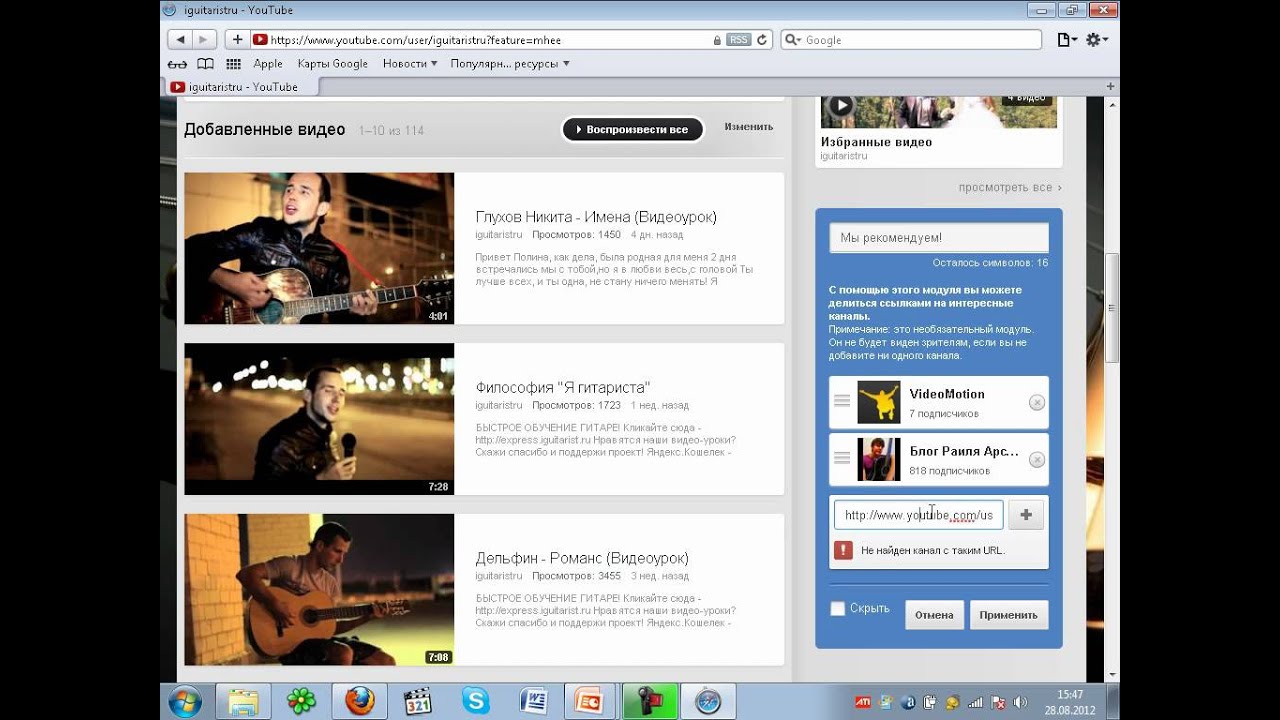Open Firefox from the taskbar

[x=359, y=702]
